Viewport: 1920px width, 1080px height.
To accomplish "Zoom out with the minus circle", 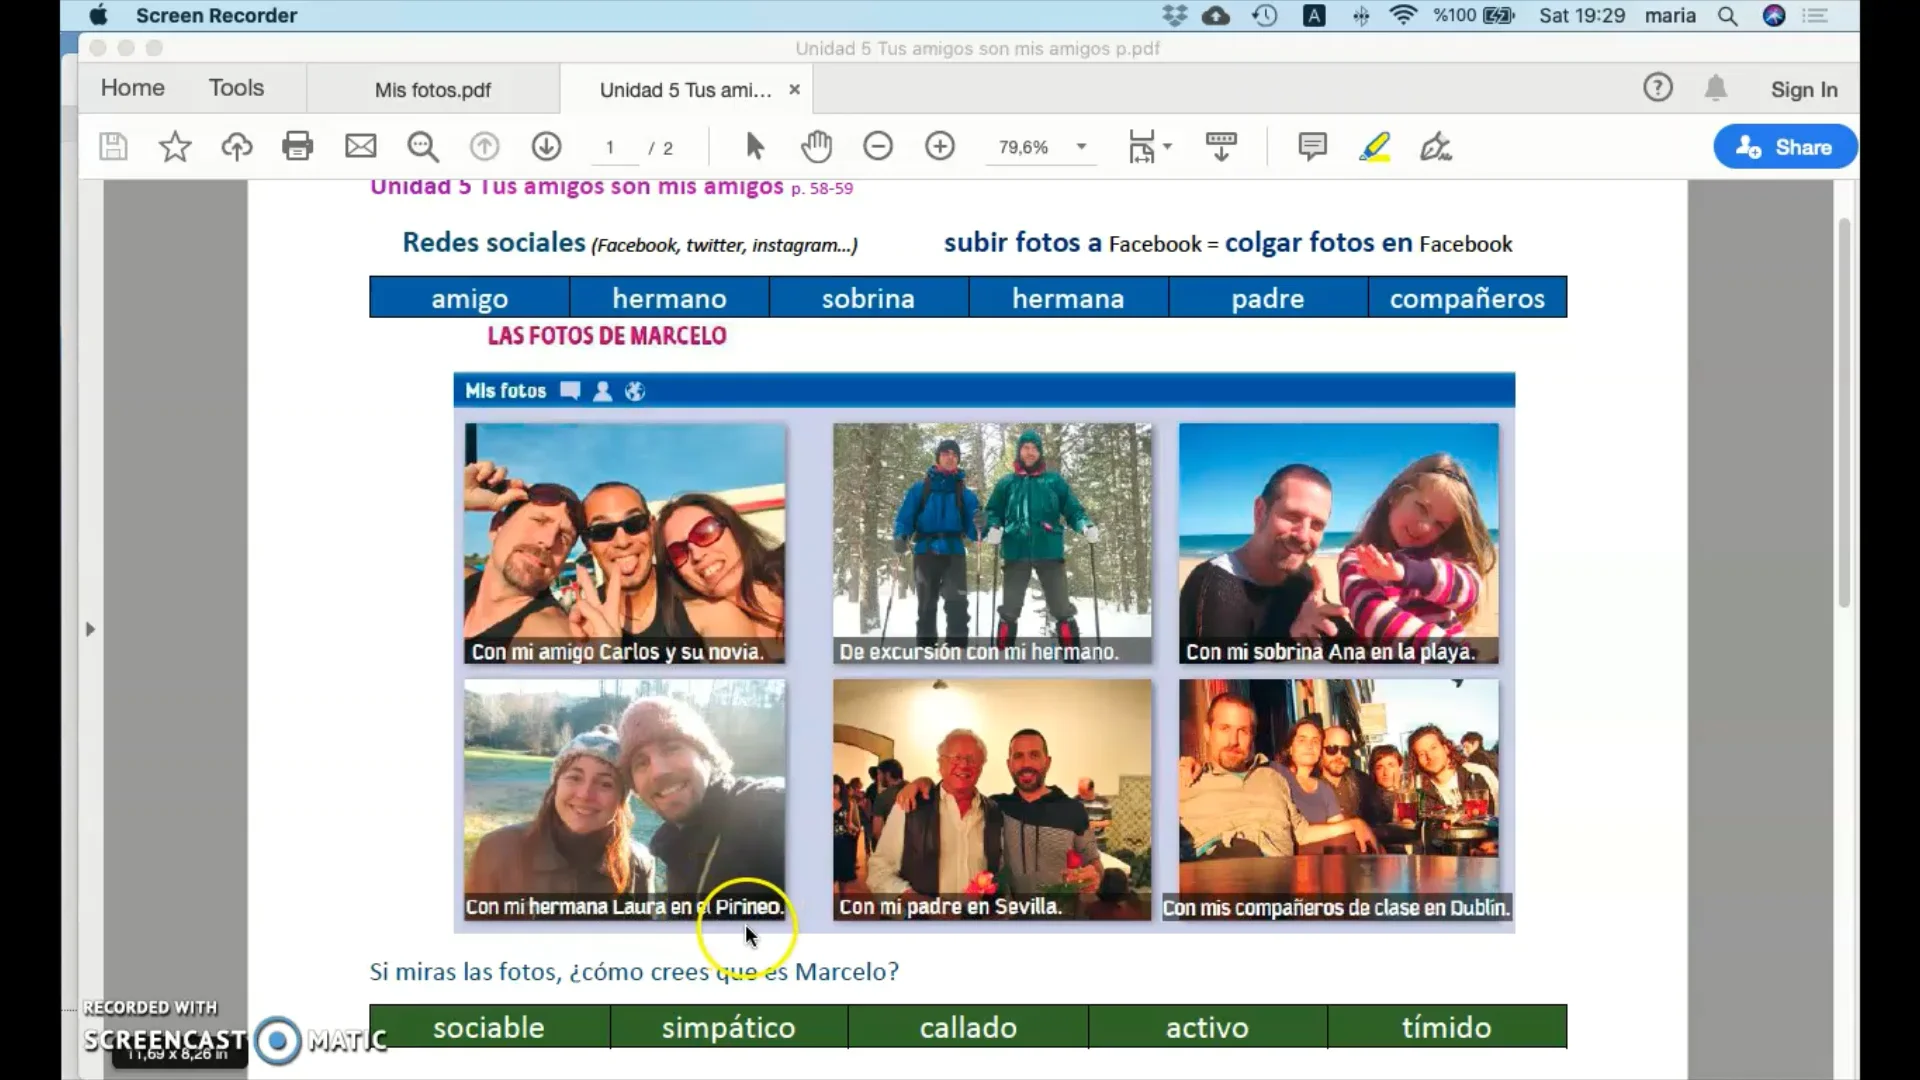I will pyautogui.click(x=878, y=147).
